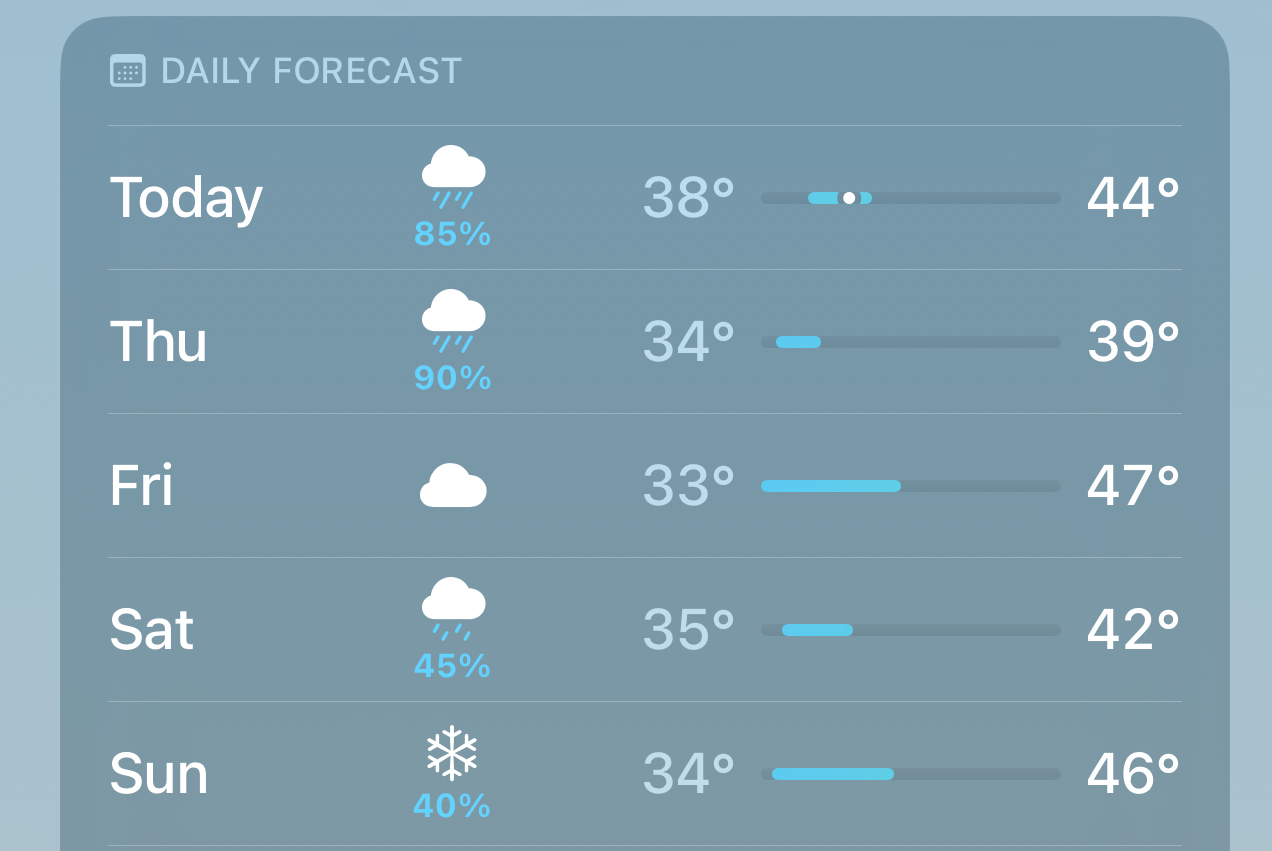
Task: Select the Sun day label
Action: (158, 774)
